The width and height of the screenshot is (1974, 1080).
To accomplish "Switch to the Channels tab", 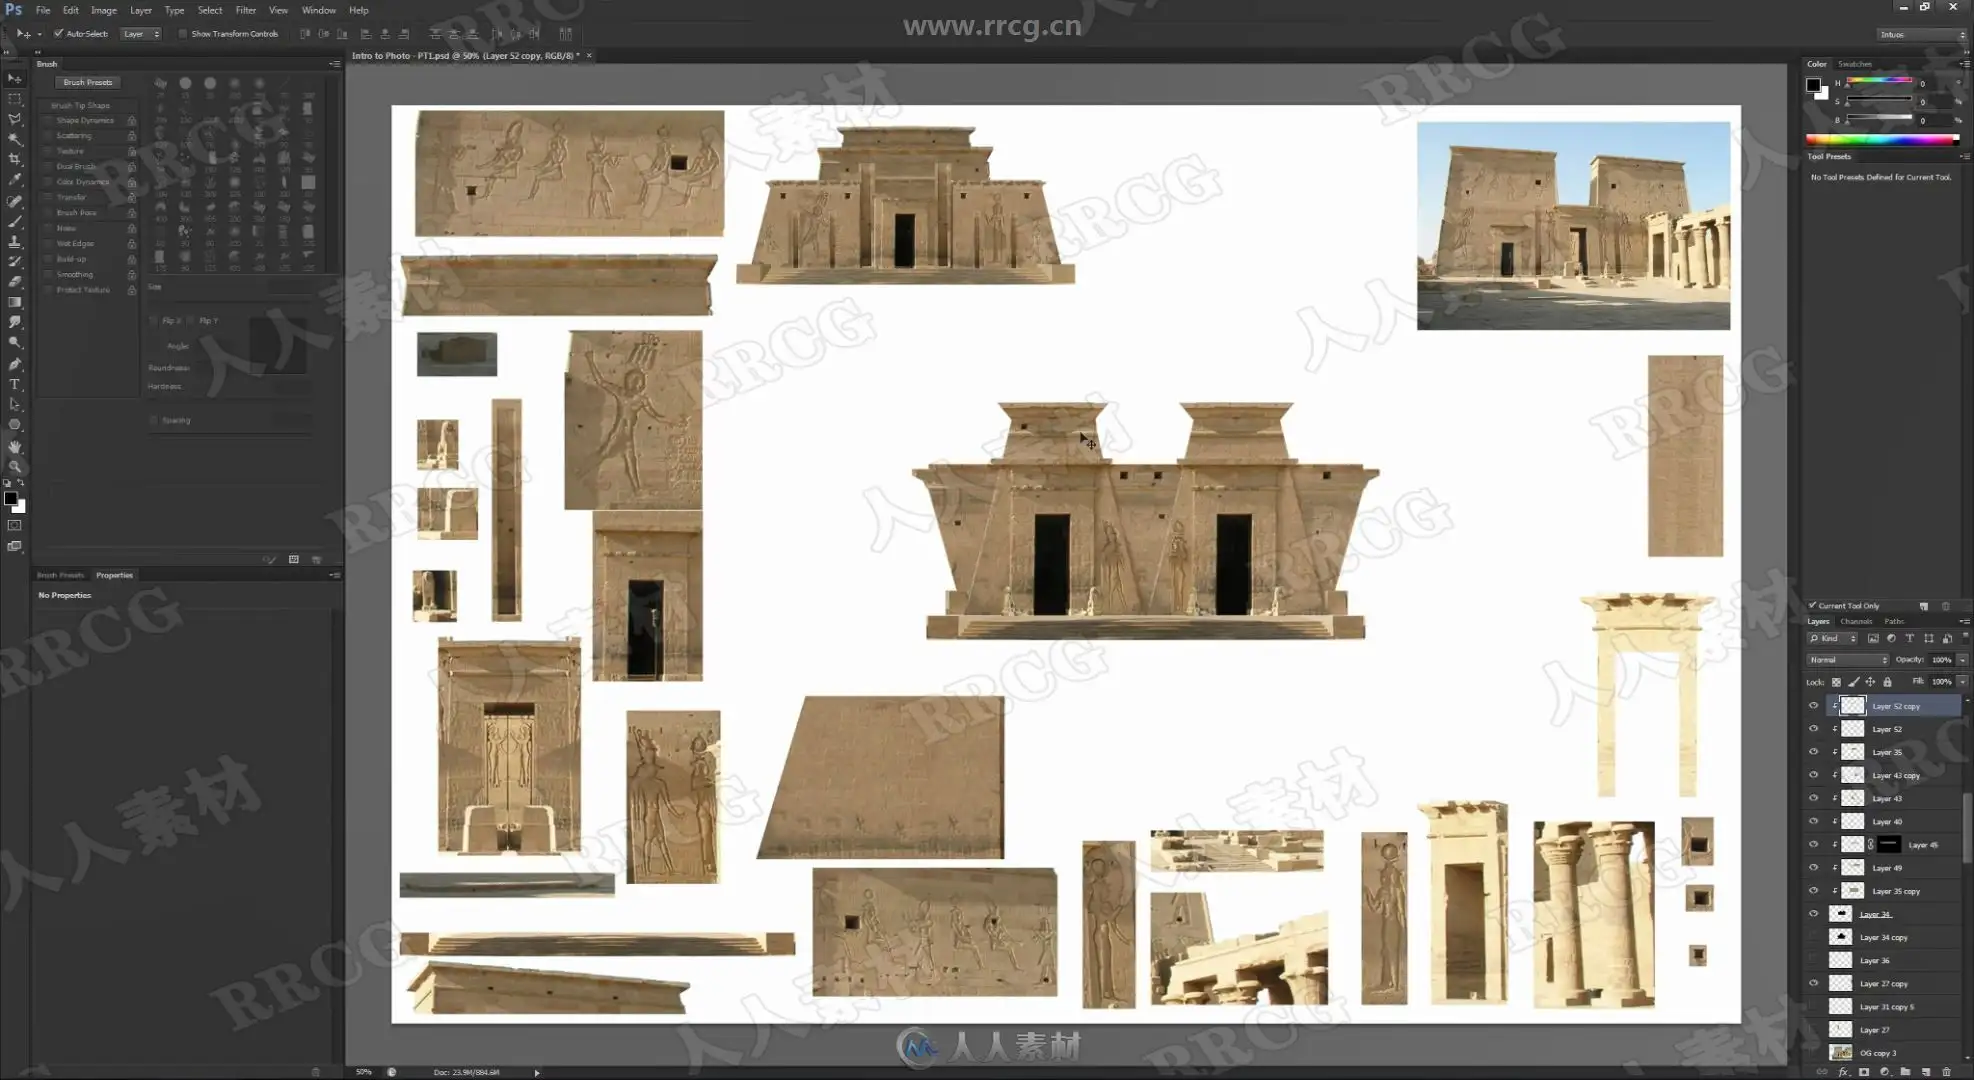I will point(1855,621).
